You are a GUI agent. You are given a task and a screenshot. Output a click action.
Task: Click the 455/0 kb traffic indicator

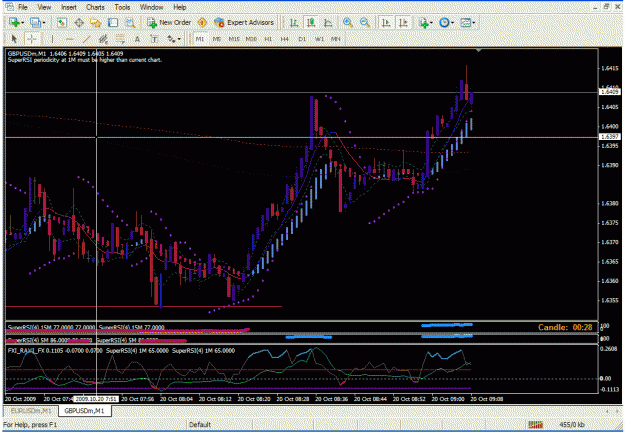[x=572, y=425]
